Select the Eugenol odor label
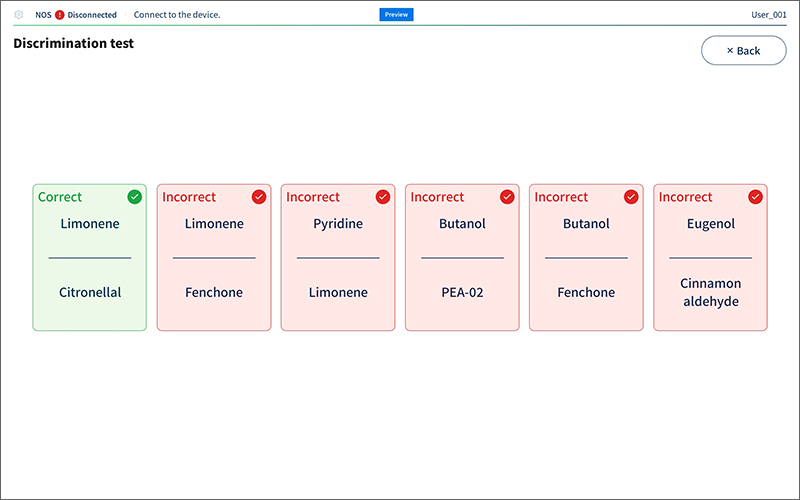This screenshot has width=800, height=500. [x=710, y=224]
